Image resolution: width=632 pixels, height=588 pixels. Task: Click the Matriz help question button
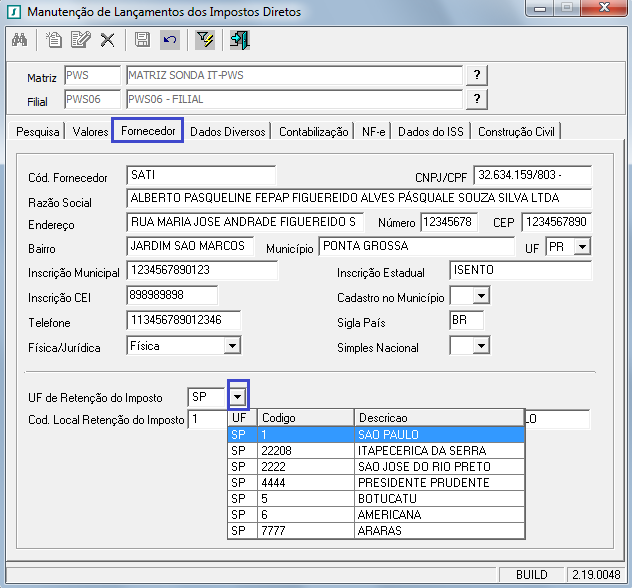point(478,76)
